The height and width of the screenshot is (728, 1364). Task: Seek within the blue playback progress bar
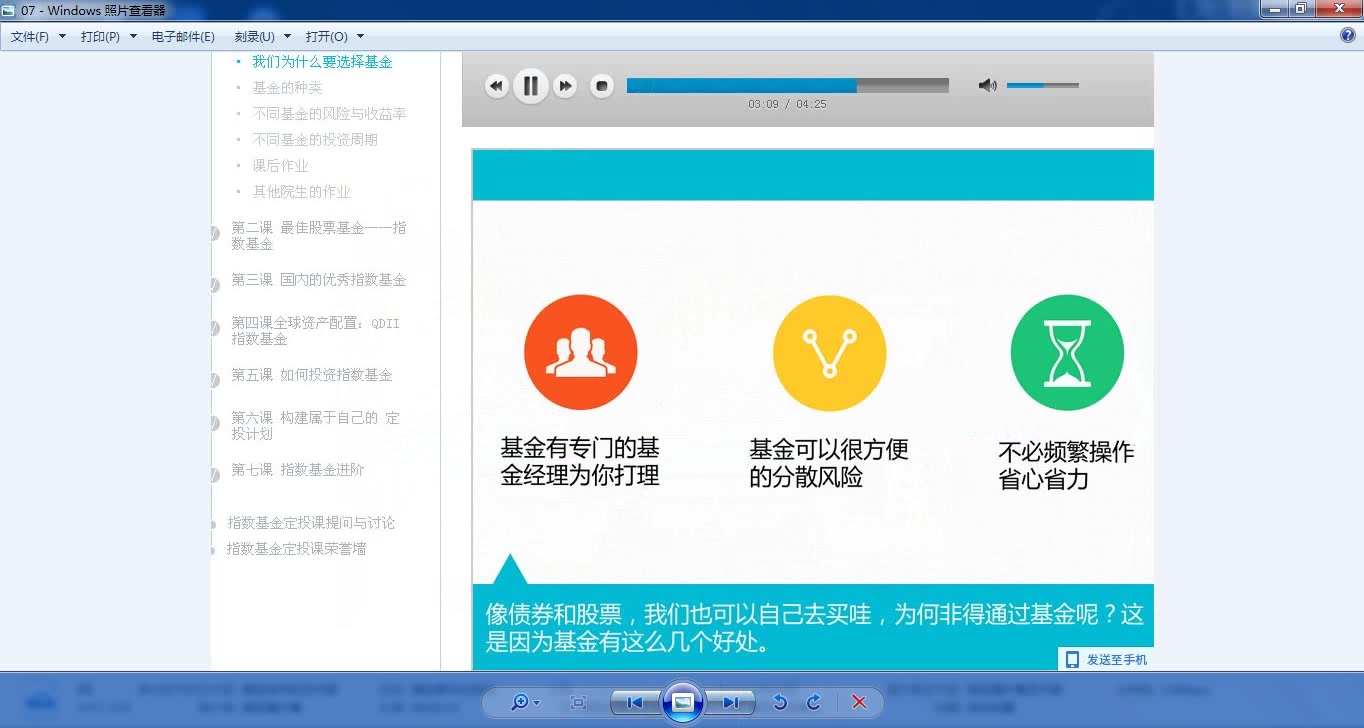787,86
